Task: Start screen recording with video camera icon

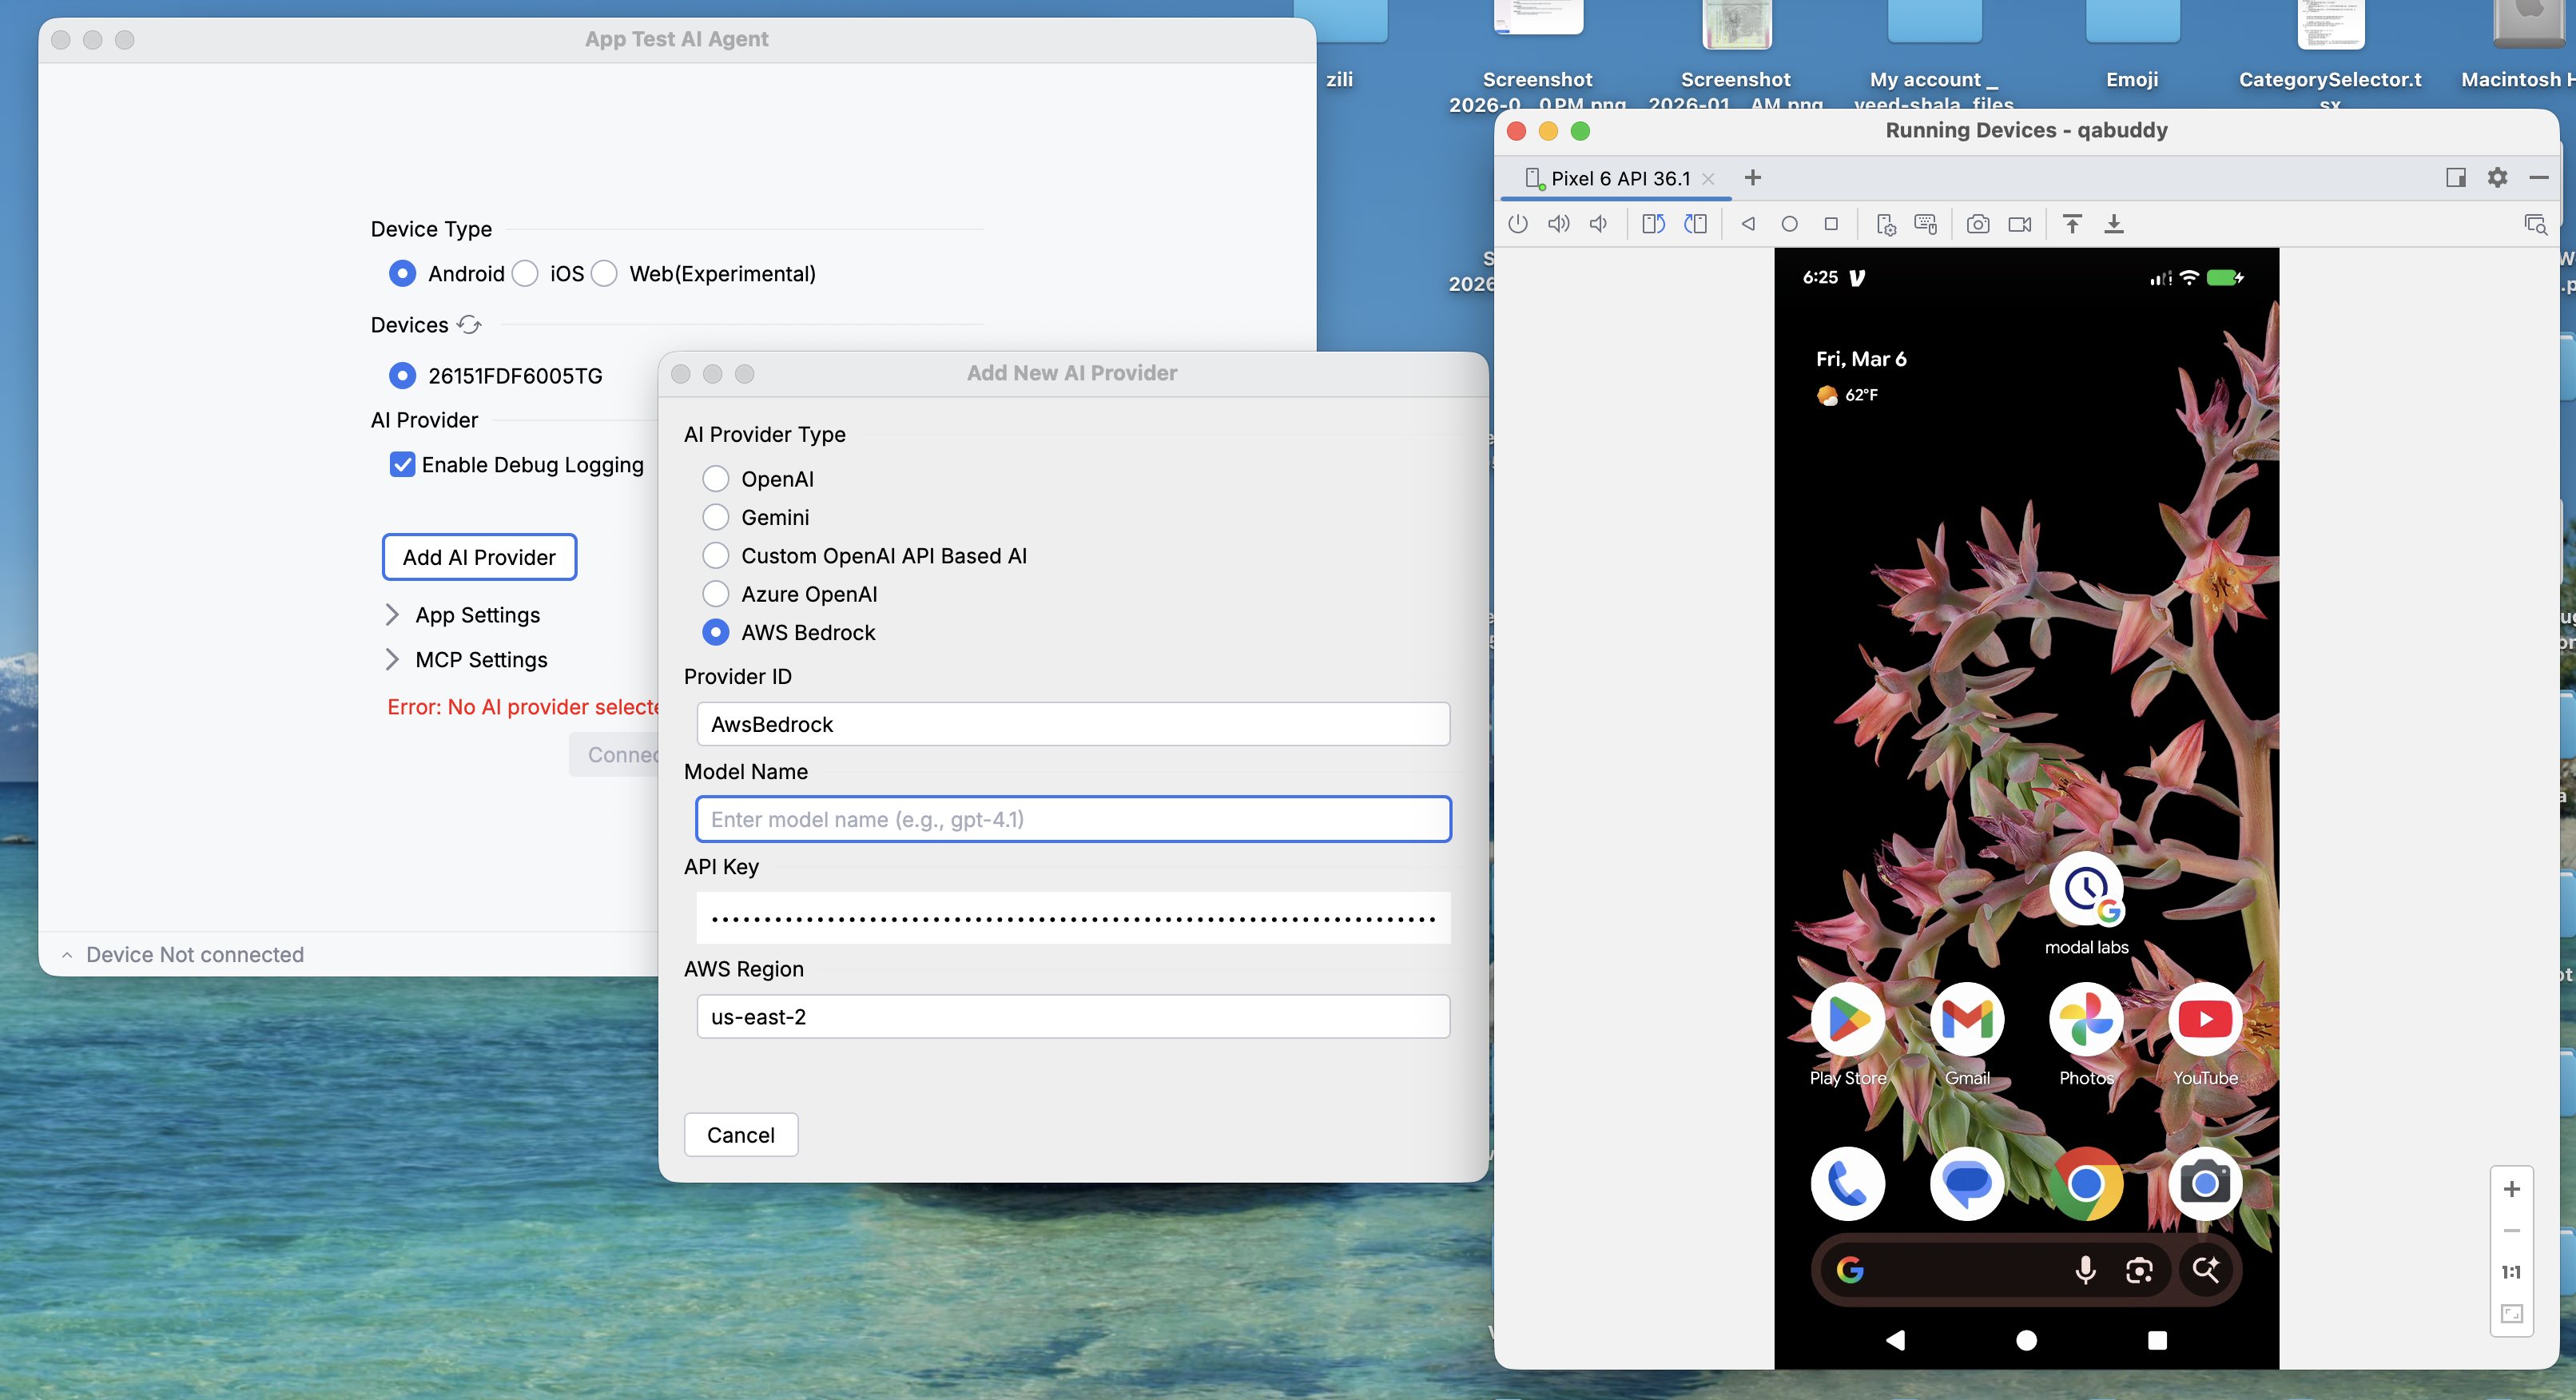Action: click(x=2019, y=224)
